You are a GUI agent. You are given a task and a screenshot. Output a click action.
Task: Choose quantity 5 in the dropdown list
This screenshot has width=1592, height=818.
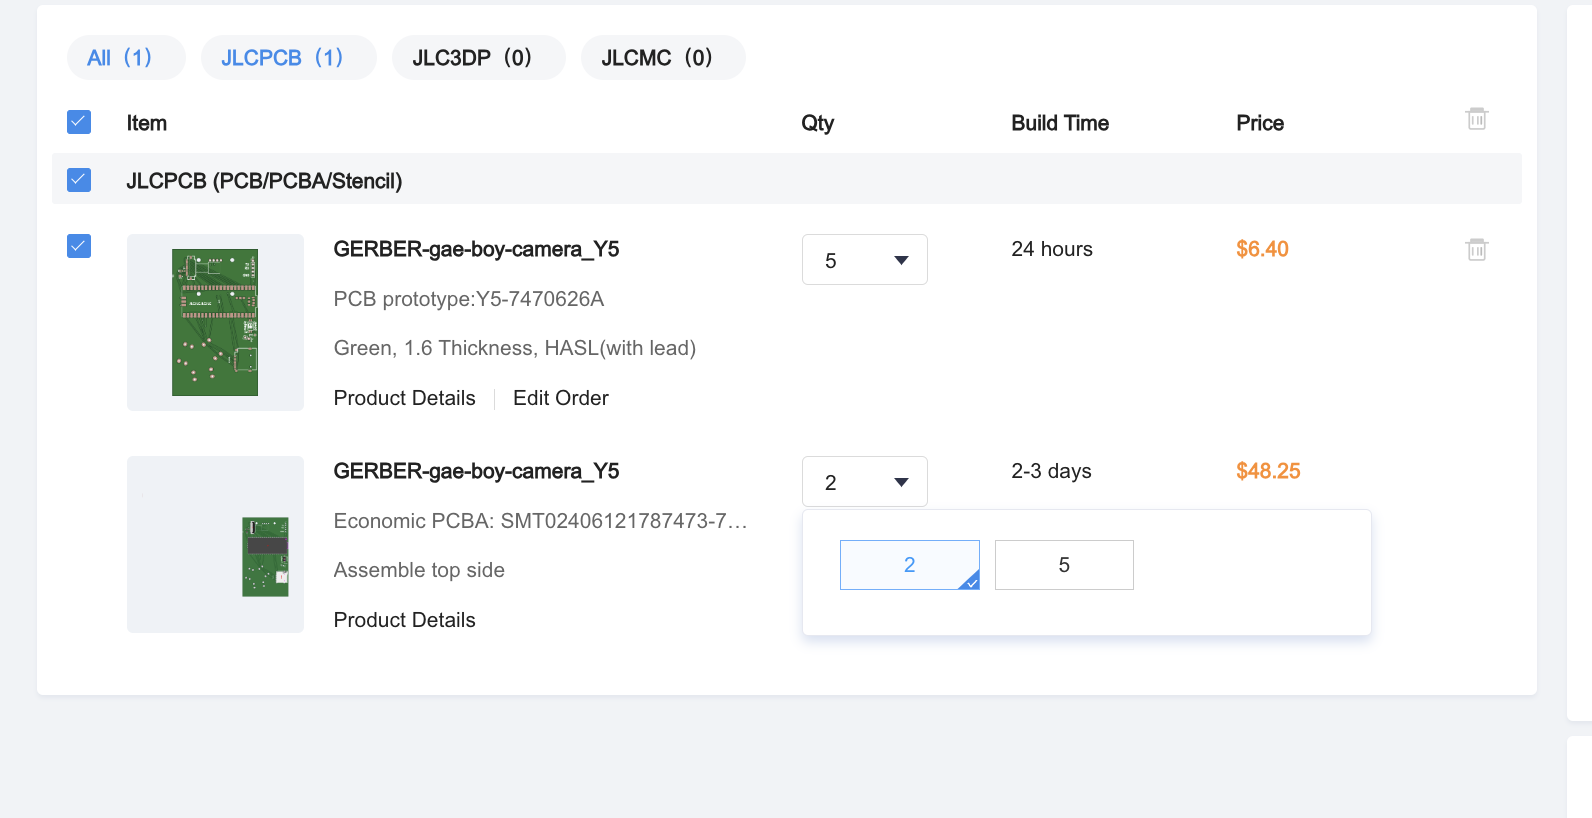[1064, 565]
